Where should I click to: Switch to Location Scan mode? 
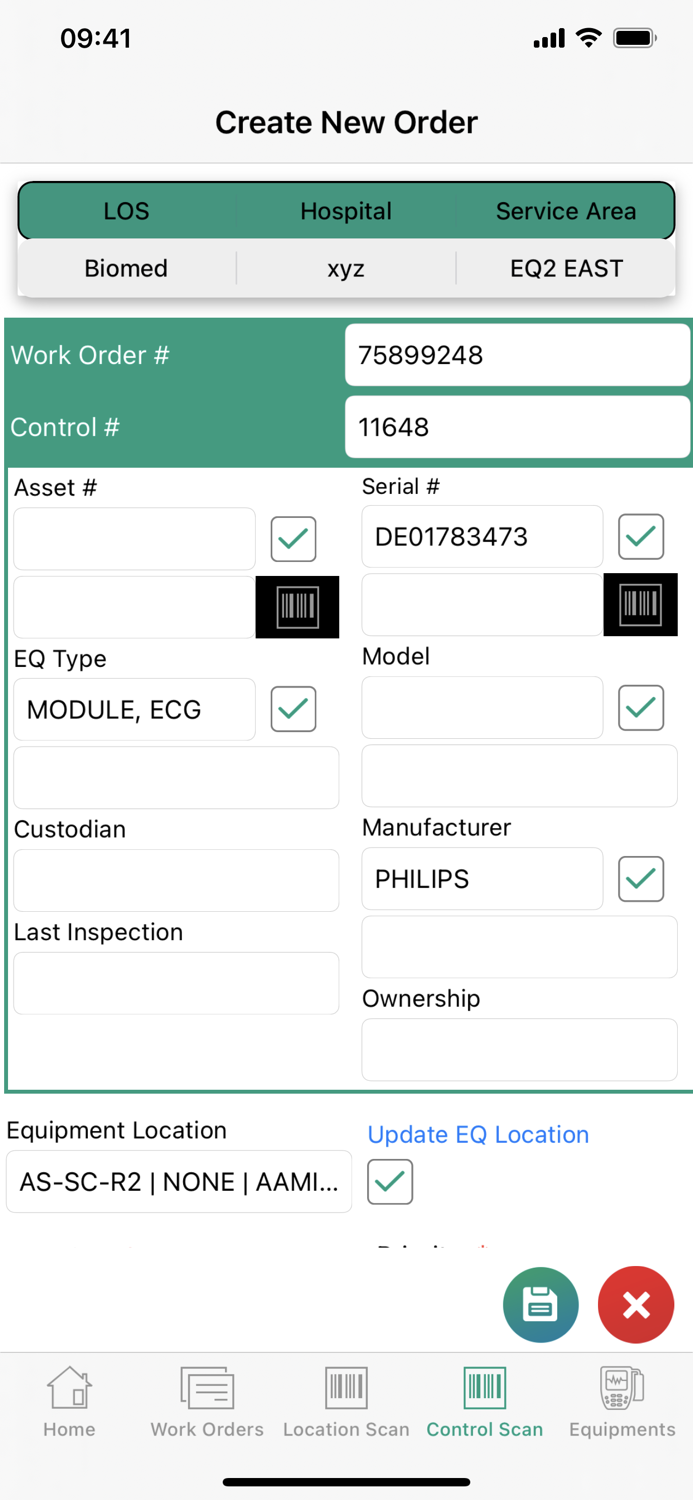pyautogui.click(x=345, y=1399)
